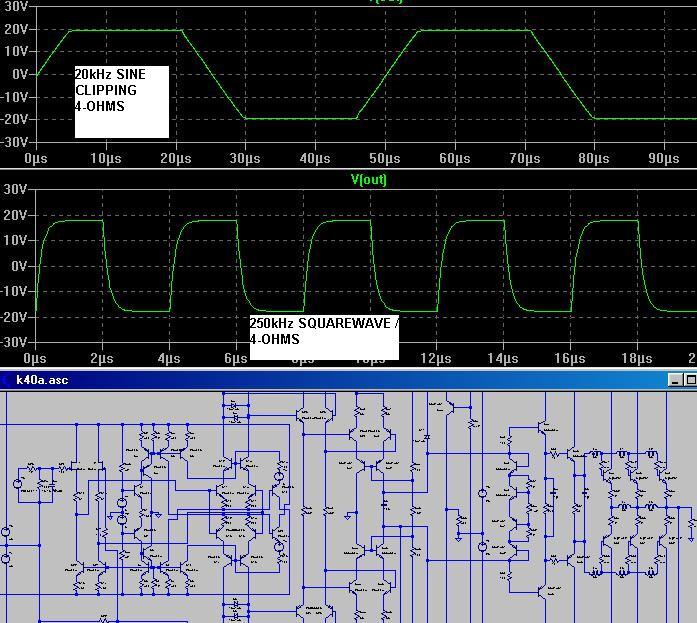The height and width of the screenshot is (623, 697).
Task: Click the LTspice icon in the k40a.asc title bar
Action: (6, 380)
